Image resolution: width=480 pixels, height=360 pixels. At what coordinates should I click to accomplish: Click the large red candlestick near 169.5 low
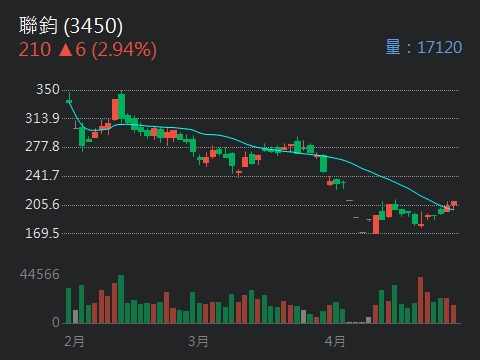(x=376, y=224)
